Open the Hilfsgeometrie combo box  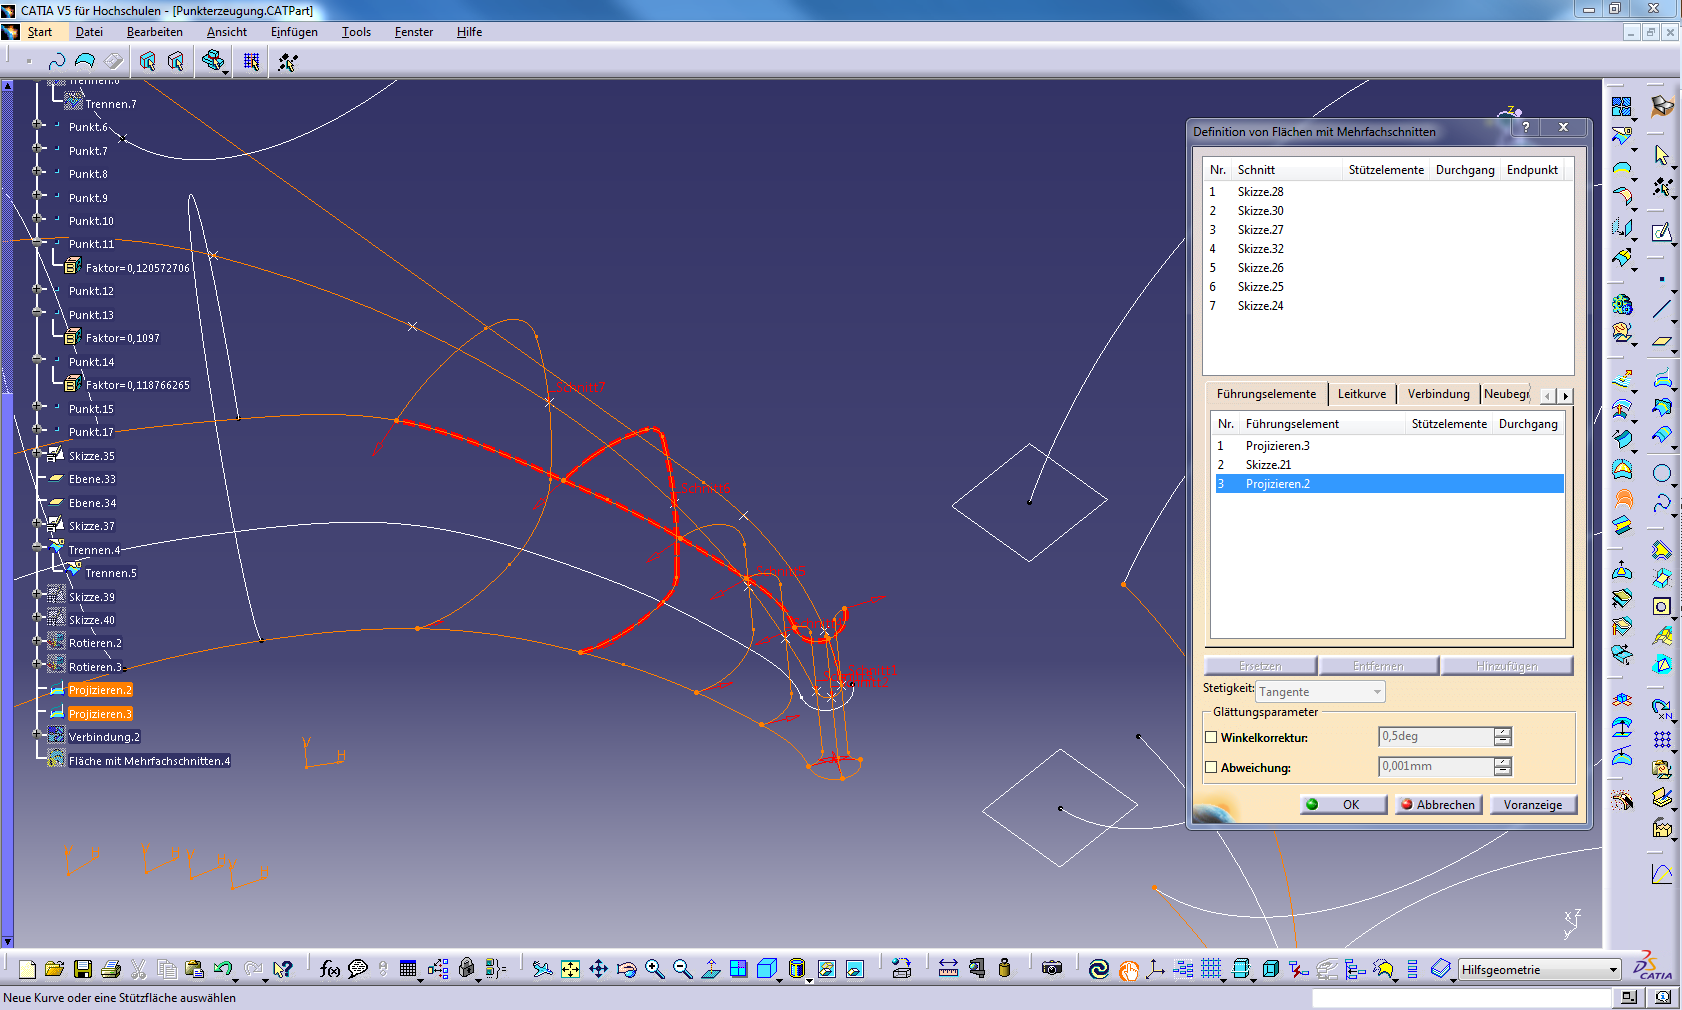(x=1539, y=969)
